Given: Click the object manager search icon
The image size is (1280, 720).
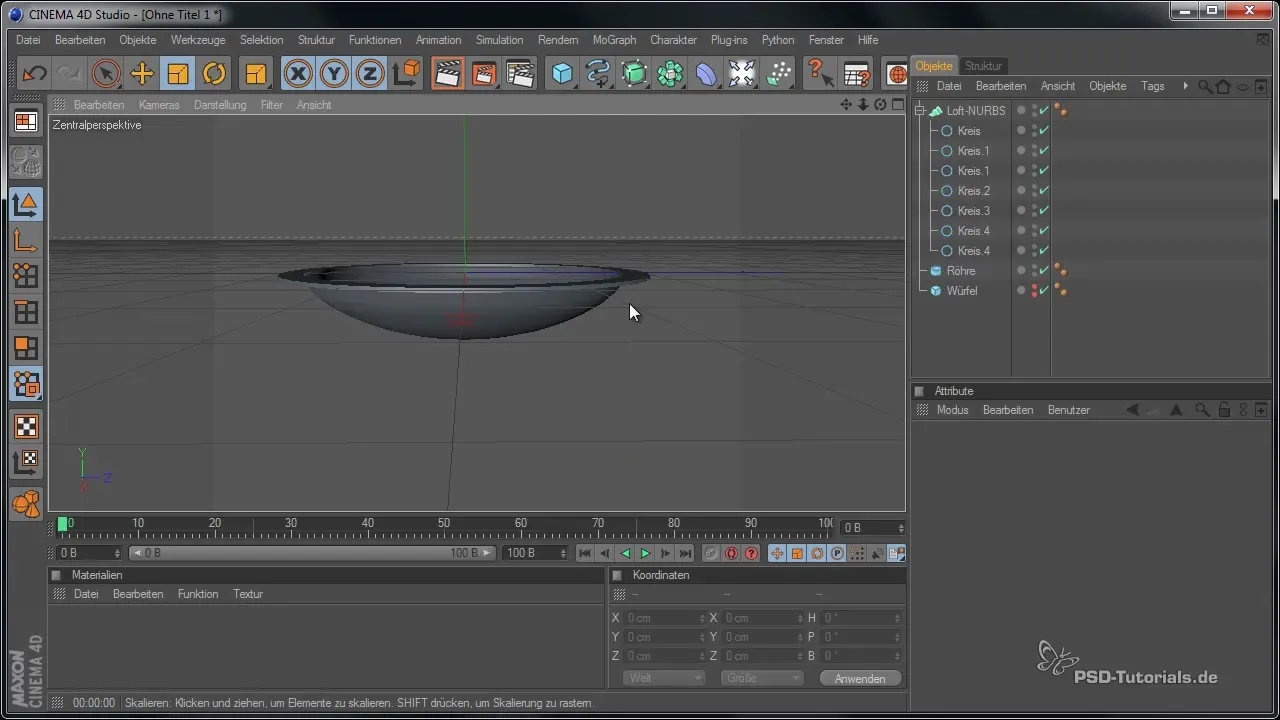Looking at the screenshot, I should tap(1204, 86).
